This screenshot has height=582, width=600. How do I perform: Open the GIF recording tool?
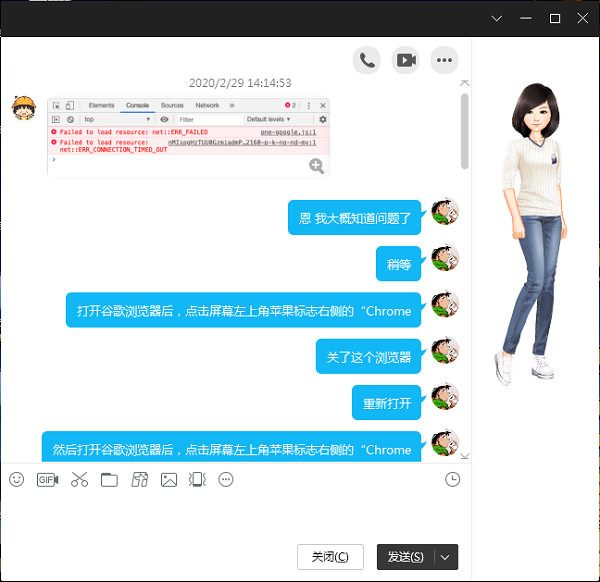click(x=47, y=479)
